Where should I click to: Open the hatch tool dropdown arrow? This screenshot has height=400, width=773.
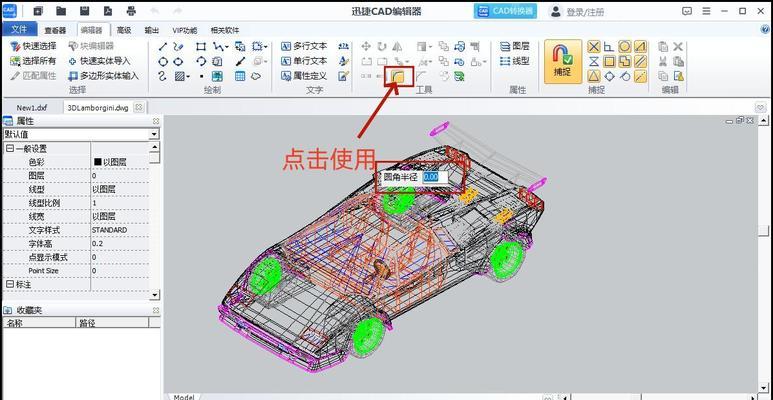click(188, 77)
